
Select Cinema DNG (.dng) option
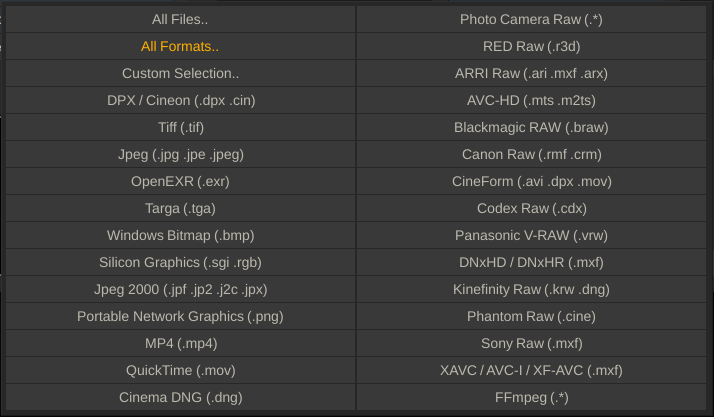click(180, 397)
